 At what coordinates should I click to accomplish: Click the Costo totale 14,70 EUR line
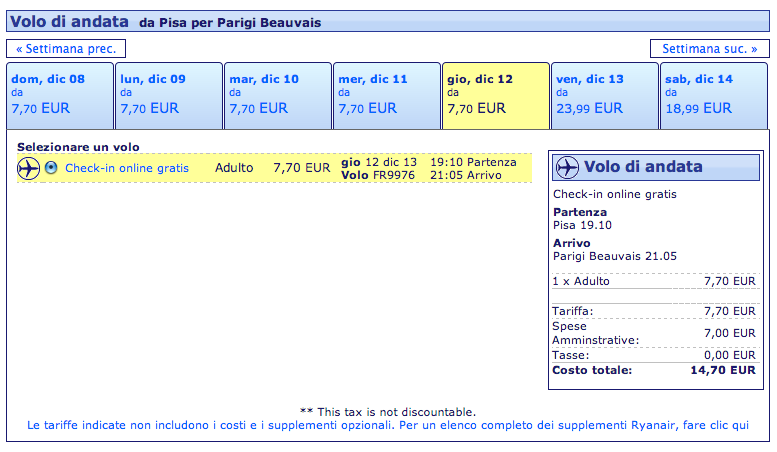click(x=655, y=370)
